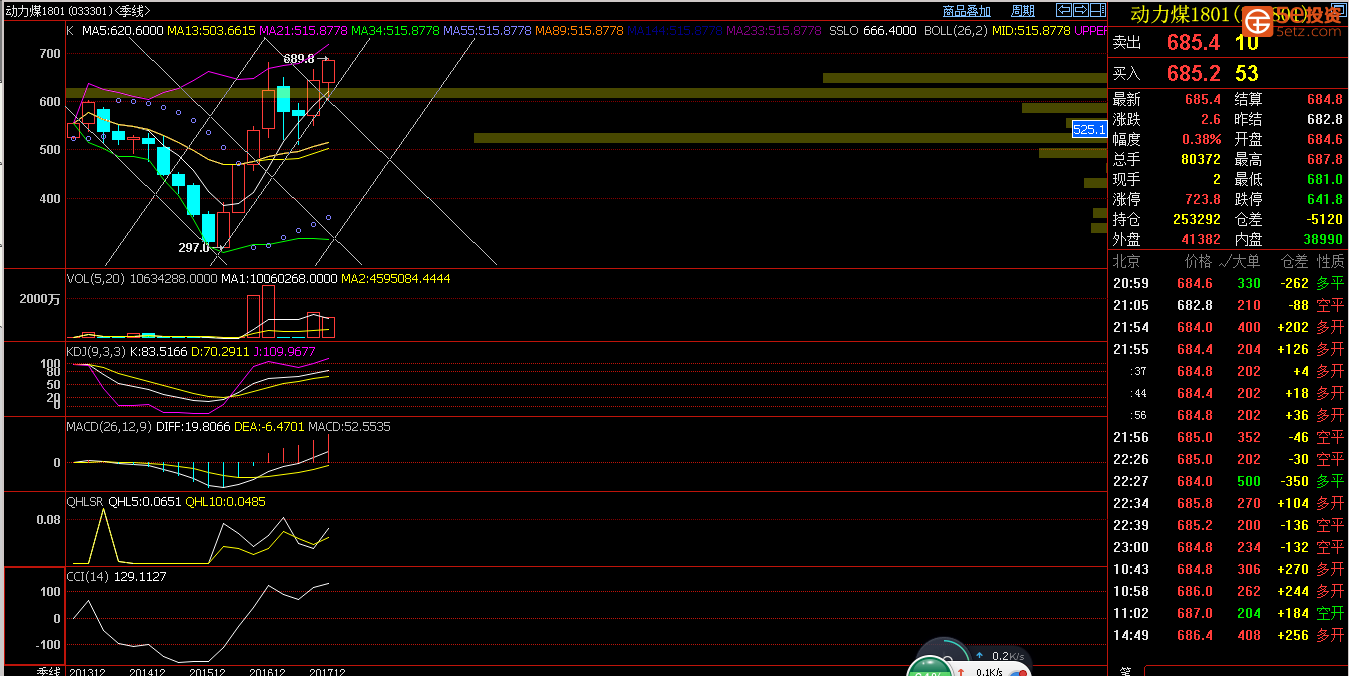Click the 最低 value 681.0
Screen dimensions: 1349x676
[x=1325, y=180]
